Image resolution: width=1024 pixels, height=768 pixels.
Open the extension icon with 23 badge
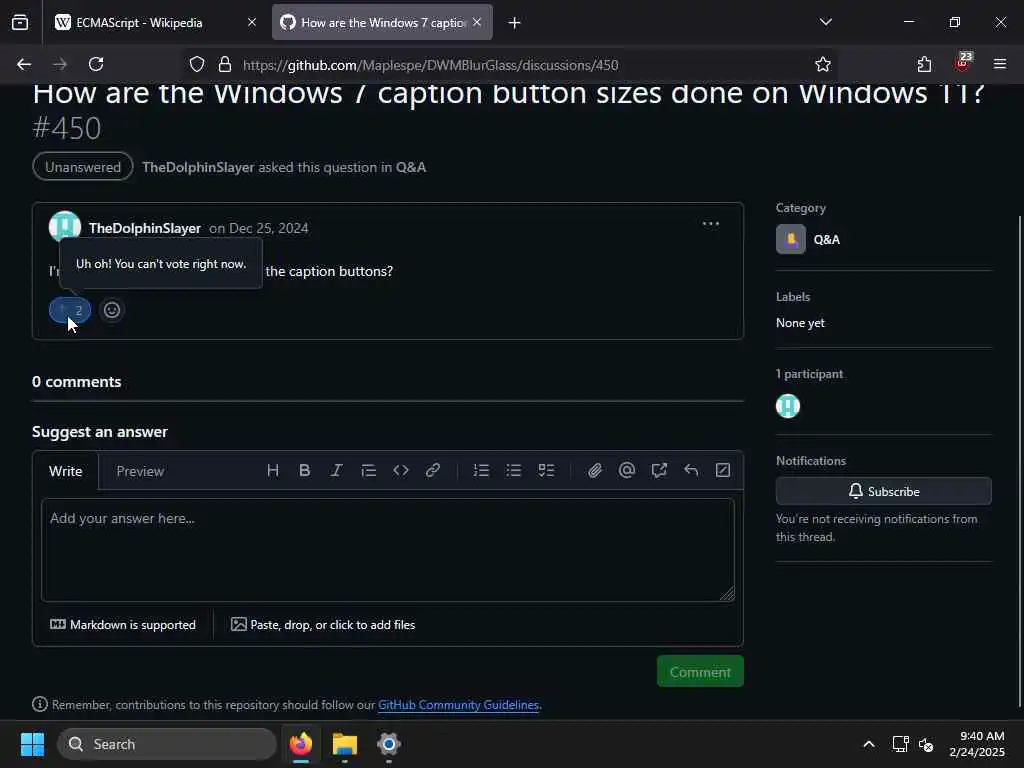point(963,63)
